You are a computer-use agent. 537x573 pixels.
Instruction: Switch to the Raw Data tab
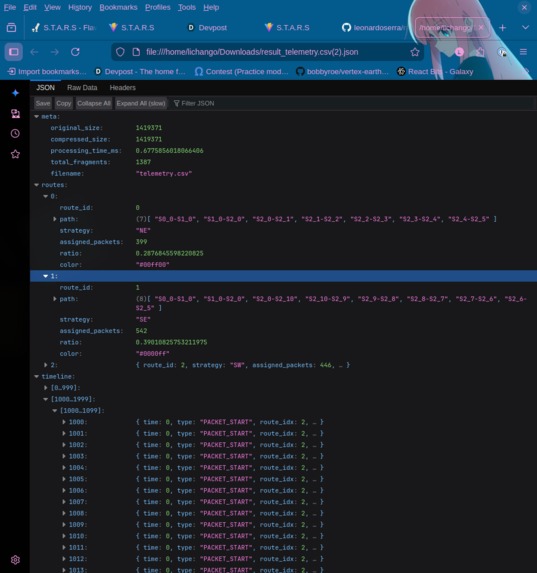coord(82,88)
